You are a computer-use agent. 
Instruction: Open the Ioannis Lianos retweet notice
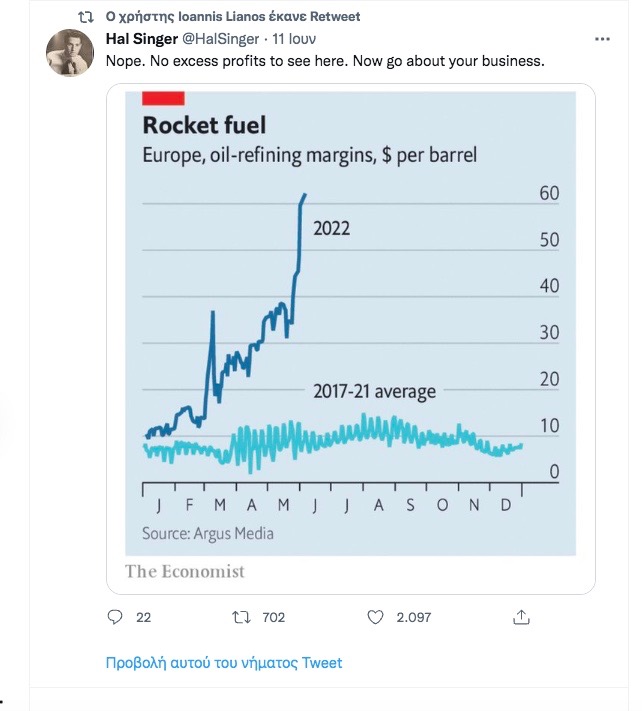233,17
